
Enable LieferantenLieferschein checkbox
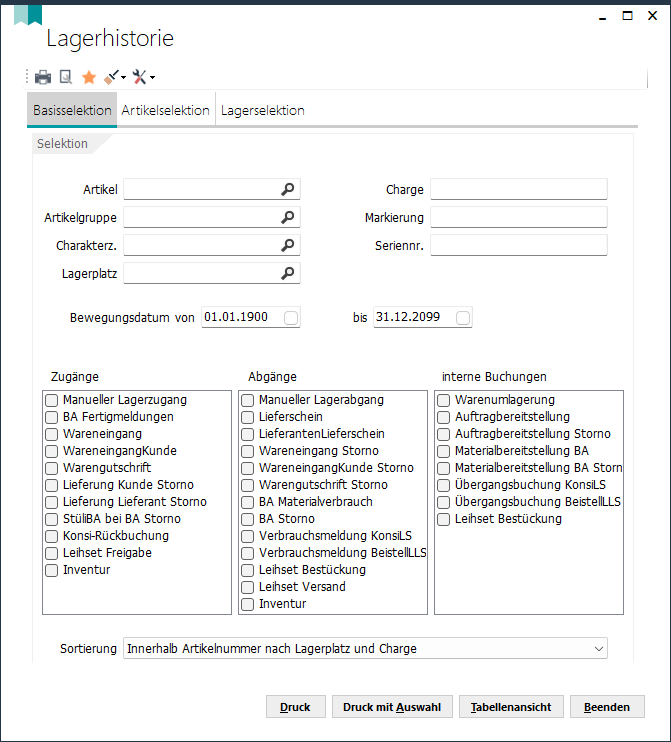(247, 434)
